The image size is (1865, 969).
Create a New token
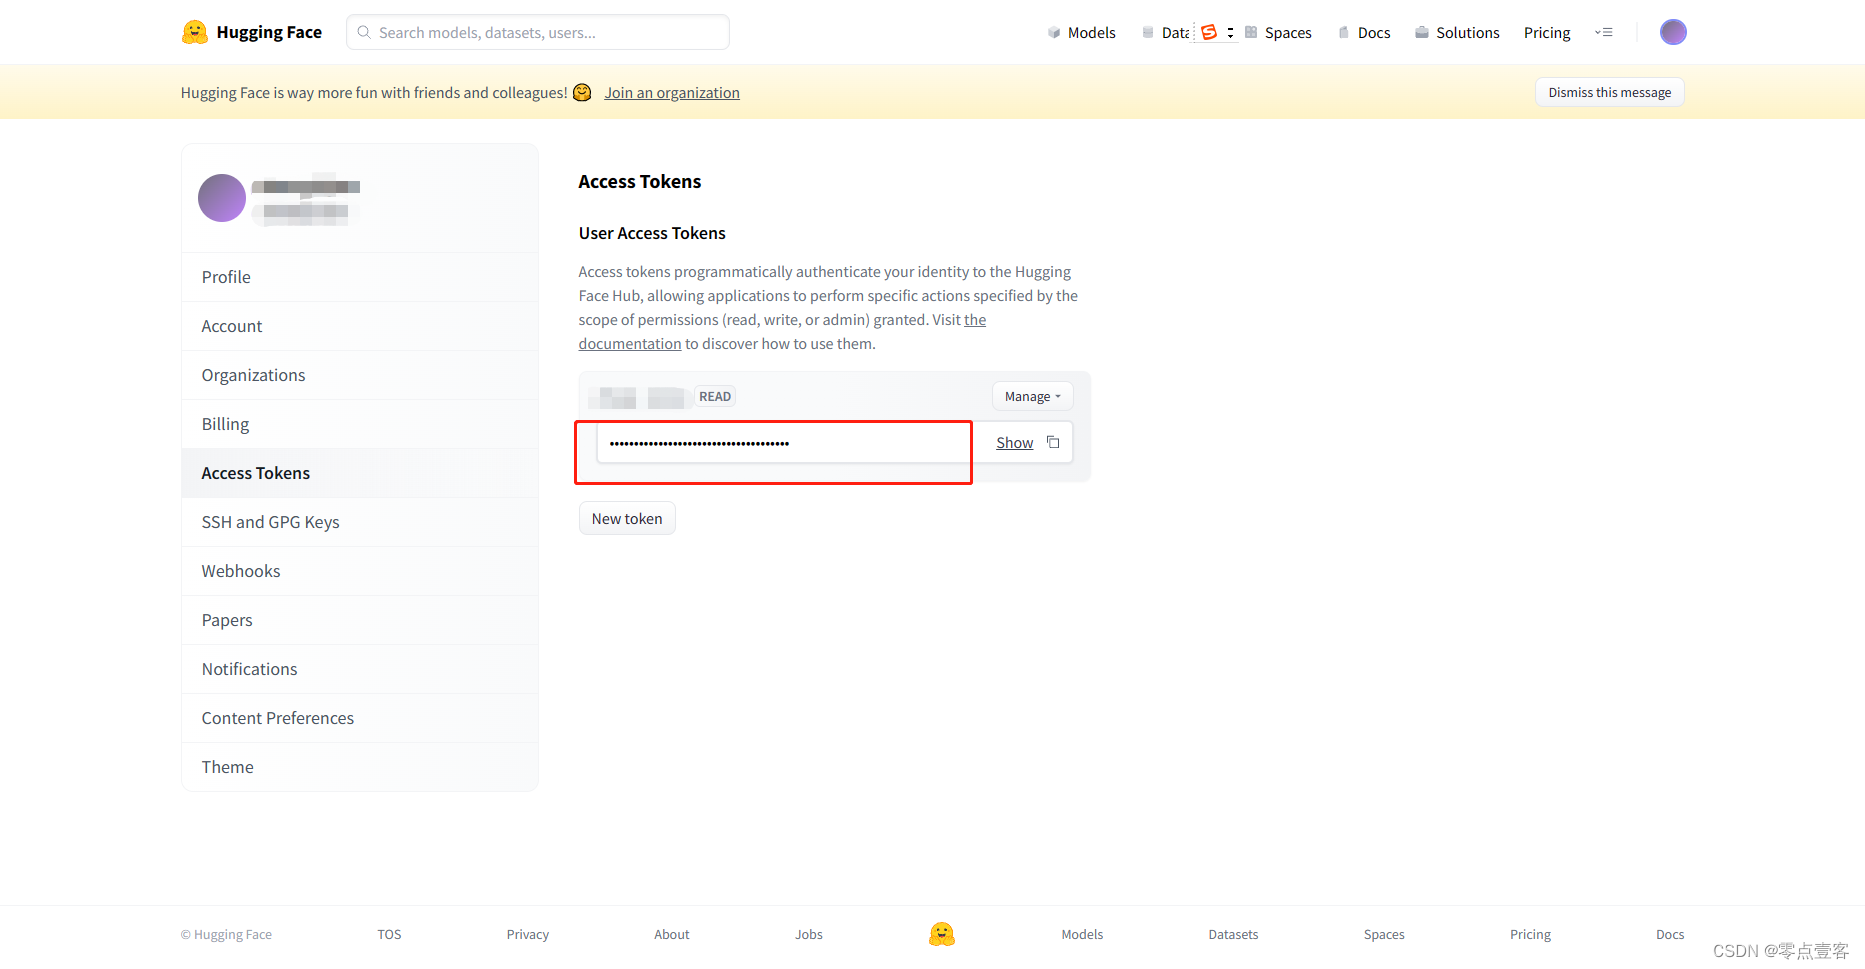[626, 517]
